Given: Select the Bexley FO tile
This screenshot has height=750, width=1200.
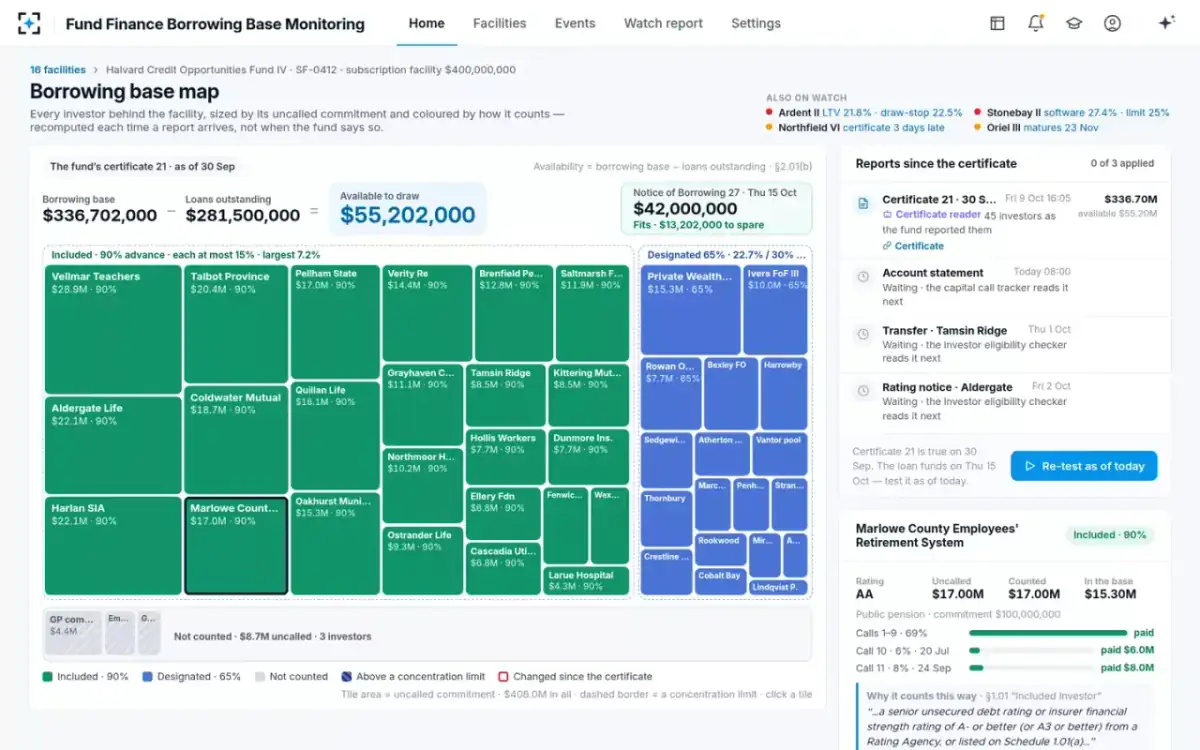Looking at the screenshot, I should click(730, 393).
